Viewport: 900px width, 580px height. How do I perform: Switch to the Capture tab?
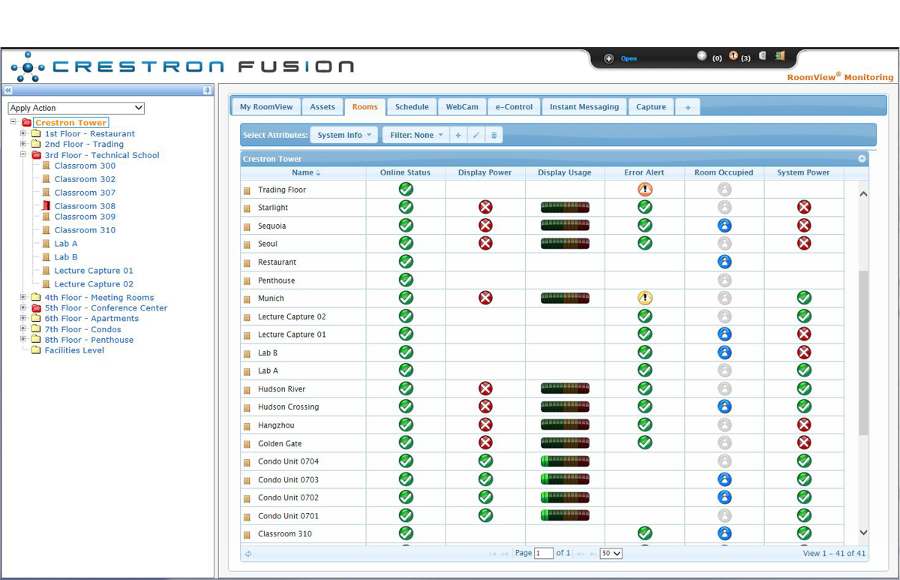(x=651, y=107)
